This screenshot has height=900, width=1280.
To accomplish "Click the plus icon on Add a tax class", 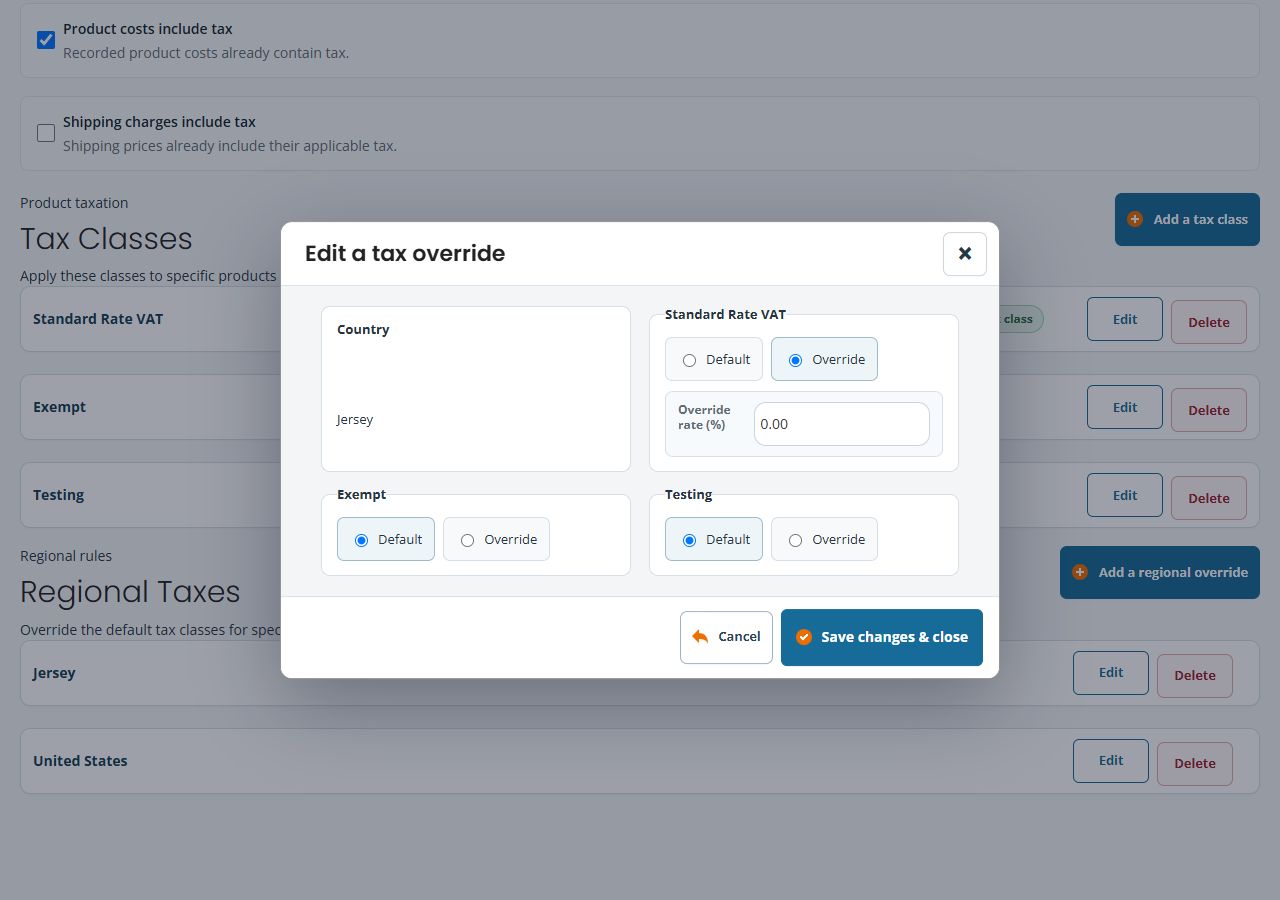I will point(1135,219).
